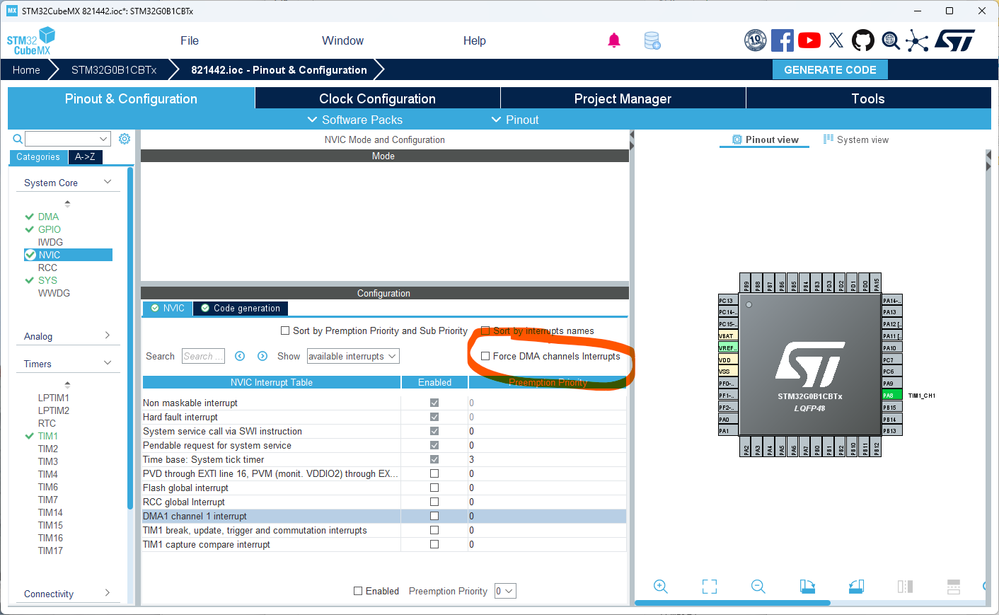The image size is (999, 615).
Task: Click the search magnifier in category panel
Action: point(18,139)
